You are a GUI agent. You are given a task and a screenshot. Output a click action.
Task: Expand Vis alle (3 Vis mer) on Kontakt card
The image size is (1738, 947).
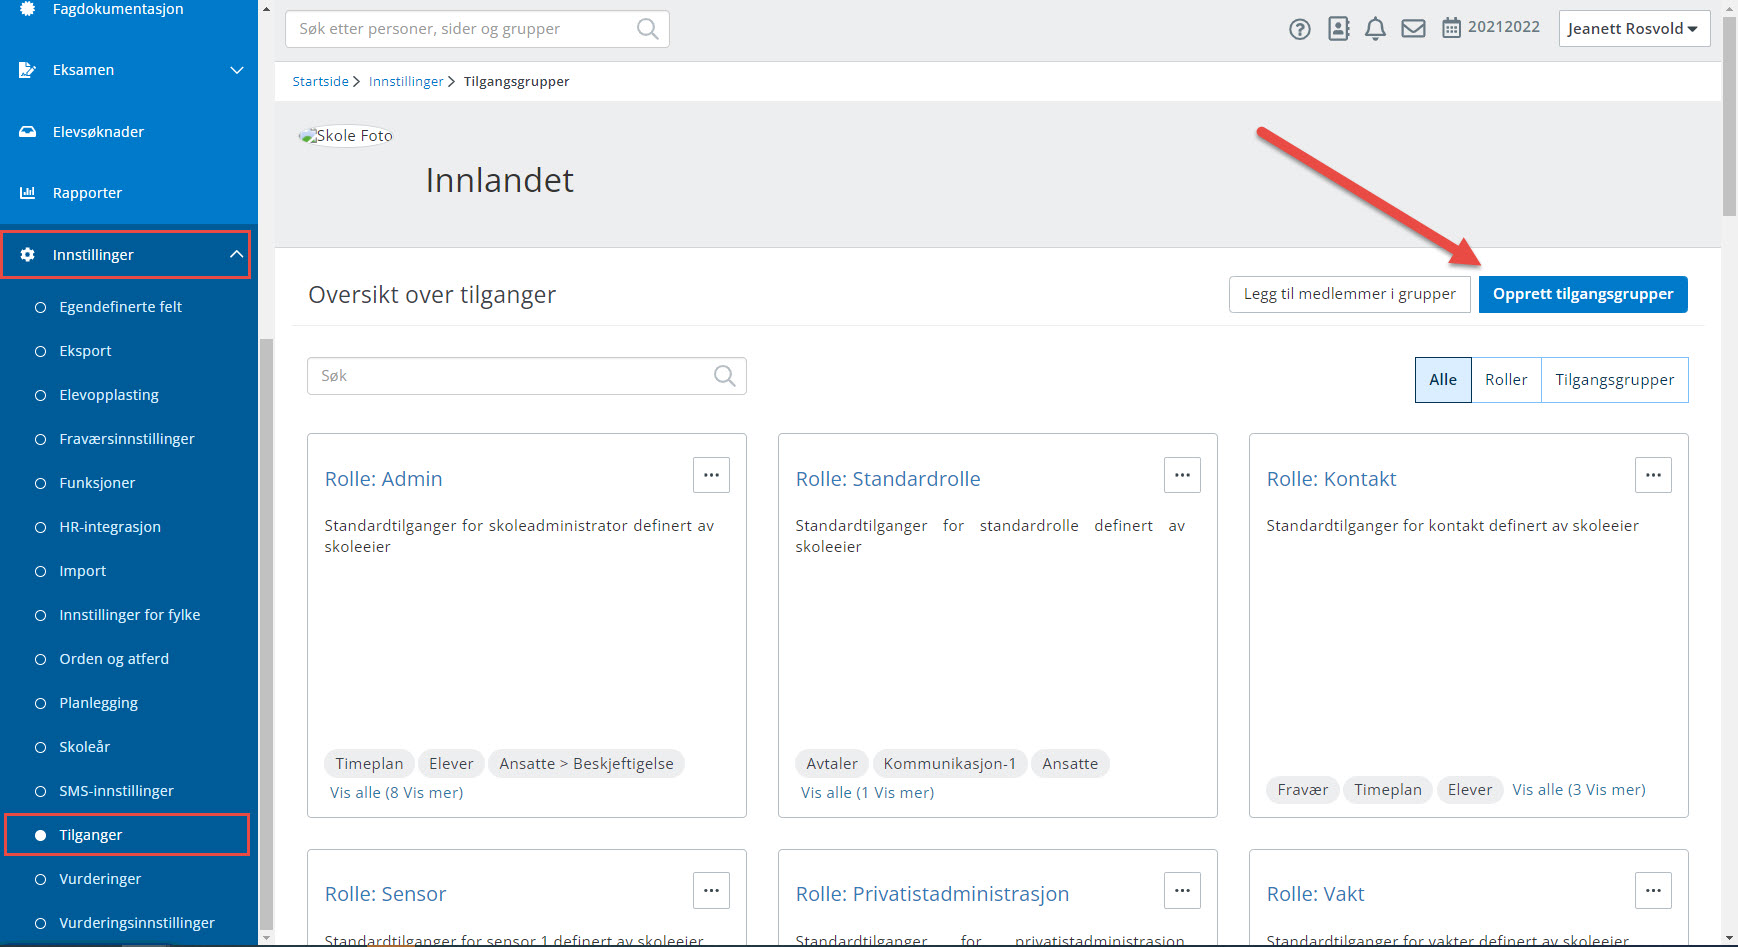[x=1579, y=789]
